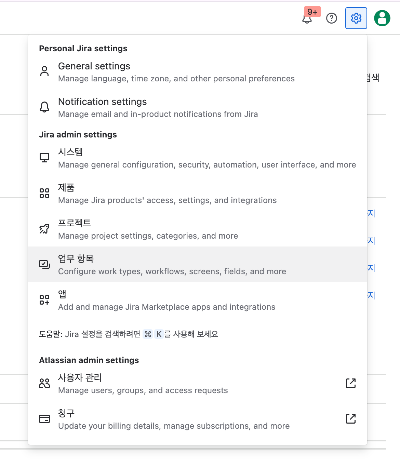This screenshot has height=467, width=400.
Task: Click 'Add and manage Jira Marketplace apps' text
Action: (167, 307)
